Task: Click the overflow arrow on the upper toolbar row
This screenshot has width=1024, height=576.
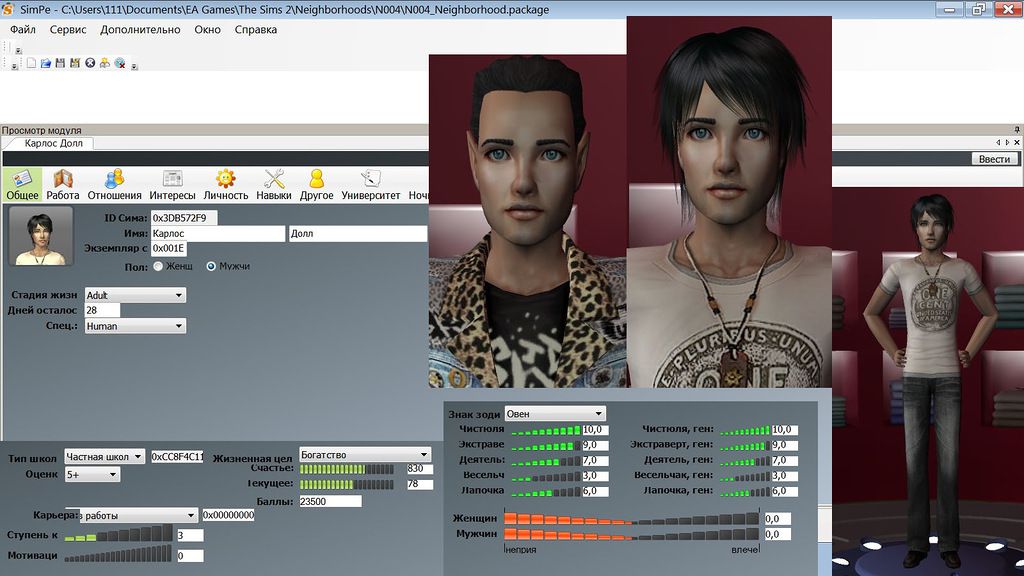Action: (18, 50)
